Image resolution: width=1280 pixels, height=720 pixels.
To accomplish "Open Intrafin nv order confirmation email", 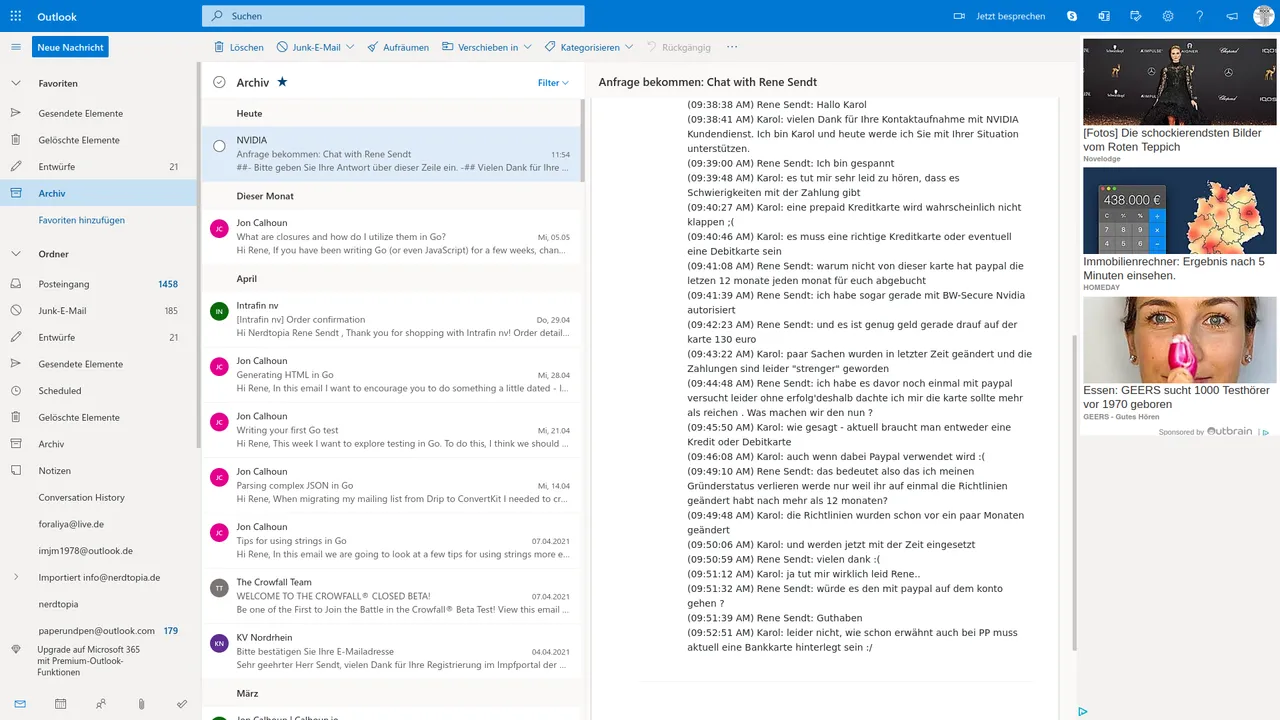I will [x=391, y=319].
